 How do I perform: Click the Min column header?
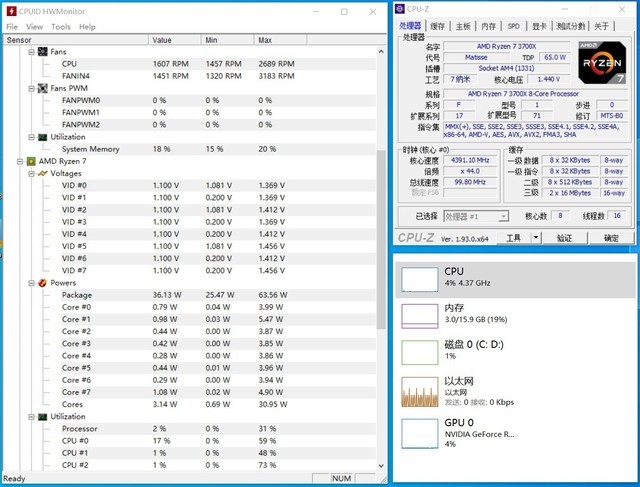227,40
